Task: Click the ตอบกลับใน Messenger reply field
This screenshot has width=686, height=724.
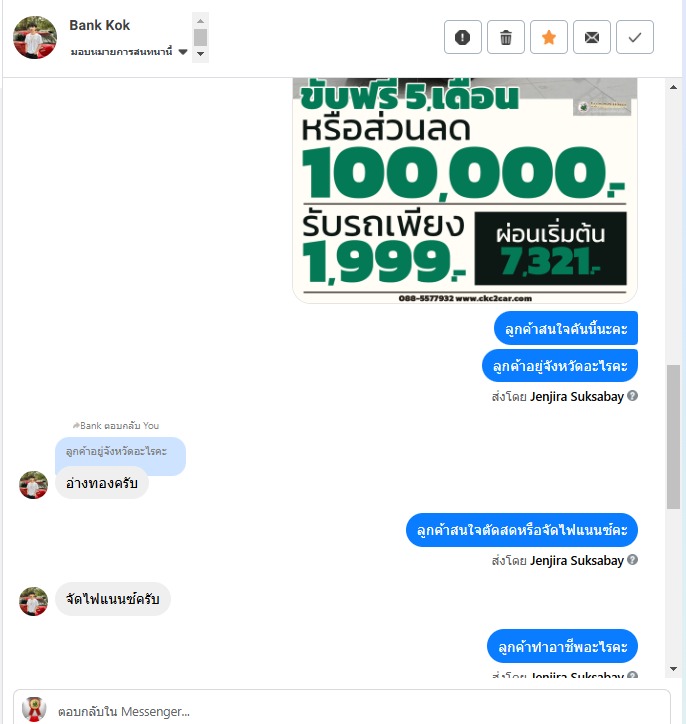Action: (342, 711)
